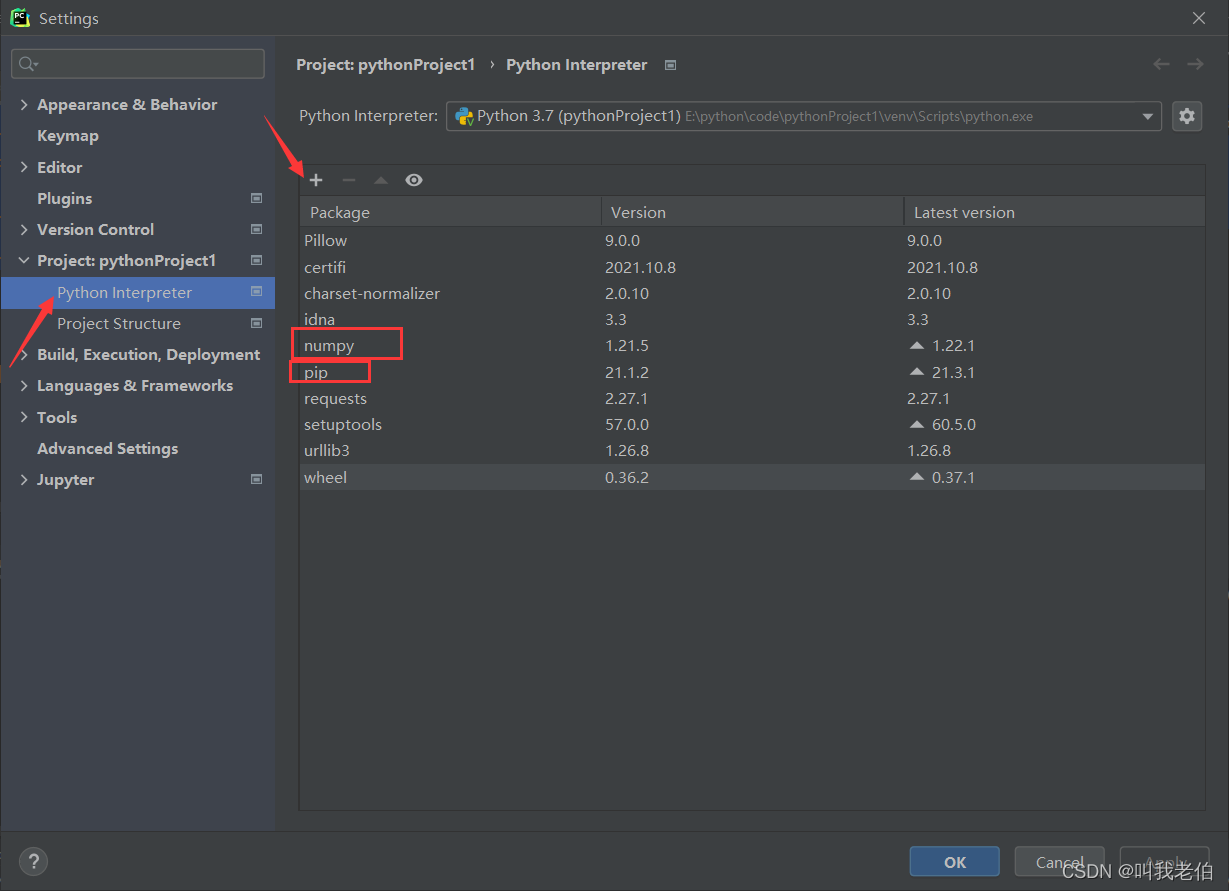The width and height of the screenshot is (1229, 891).
Task: Open the Python Interpreter dropdown
Action: pos(803,116)
